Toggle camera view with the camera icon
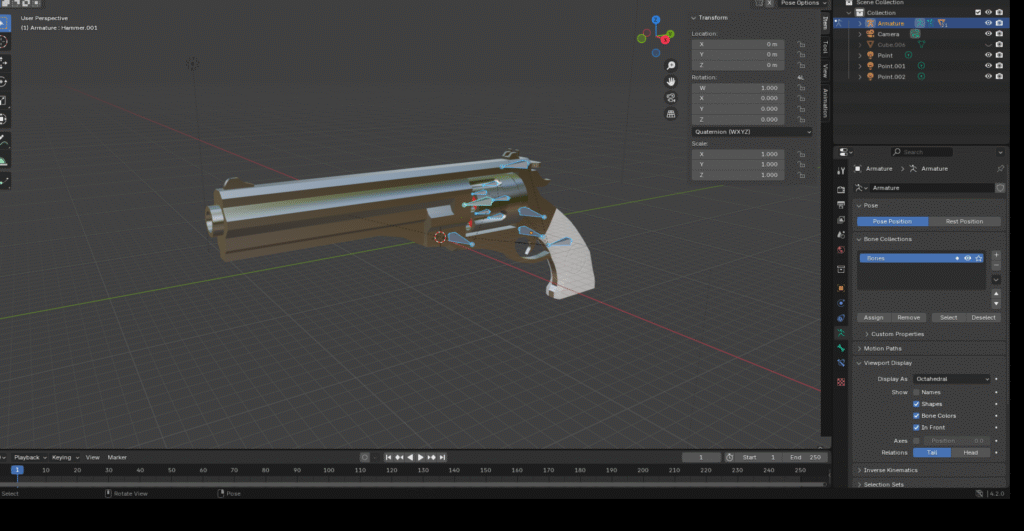Image resolution: width=1024 pixels, height=531 pixels. click(673, 97)
